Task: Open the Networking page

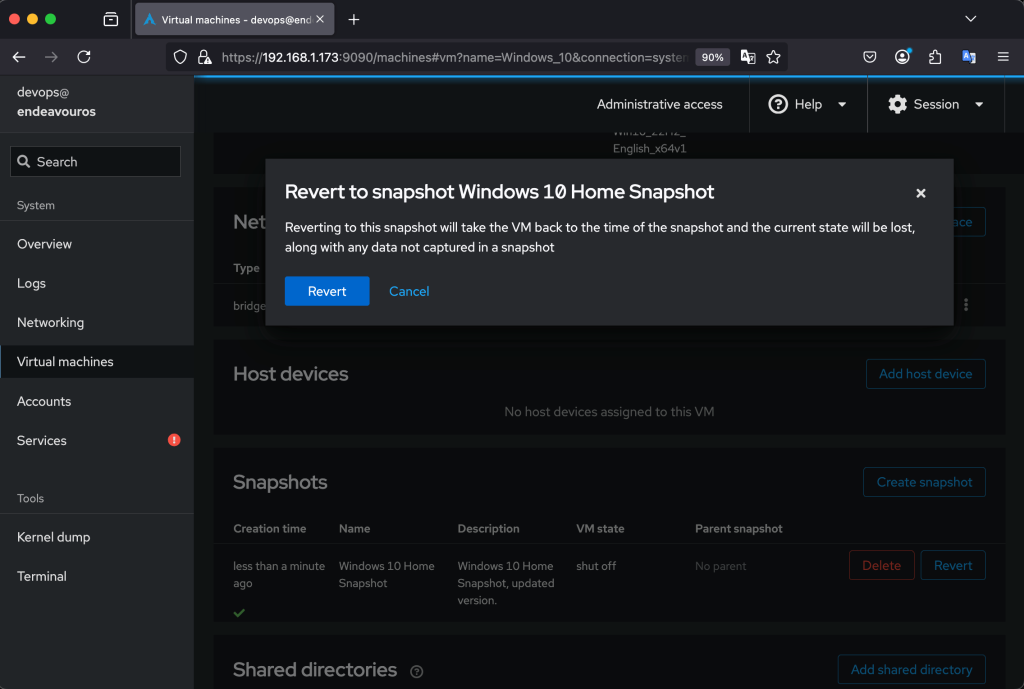Action: tap(97, 323)
